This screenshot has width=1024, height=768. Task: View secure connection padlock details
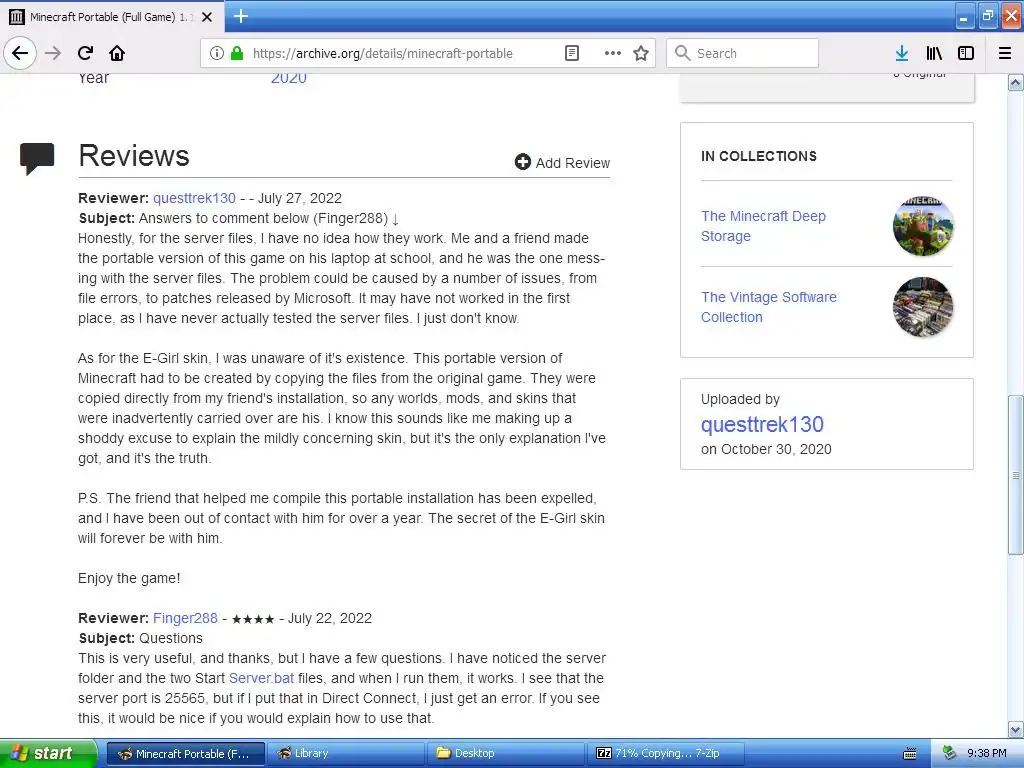tap(237, 53)
